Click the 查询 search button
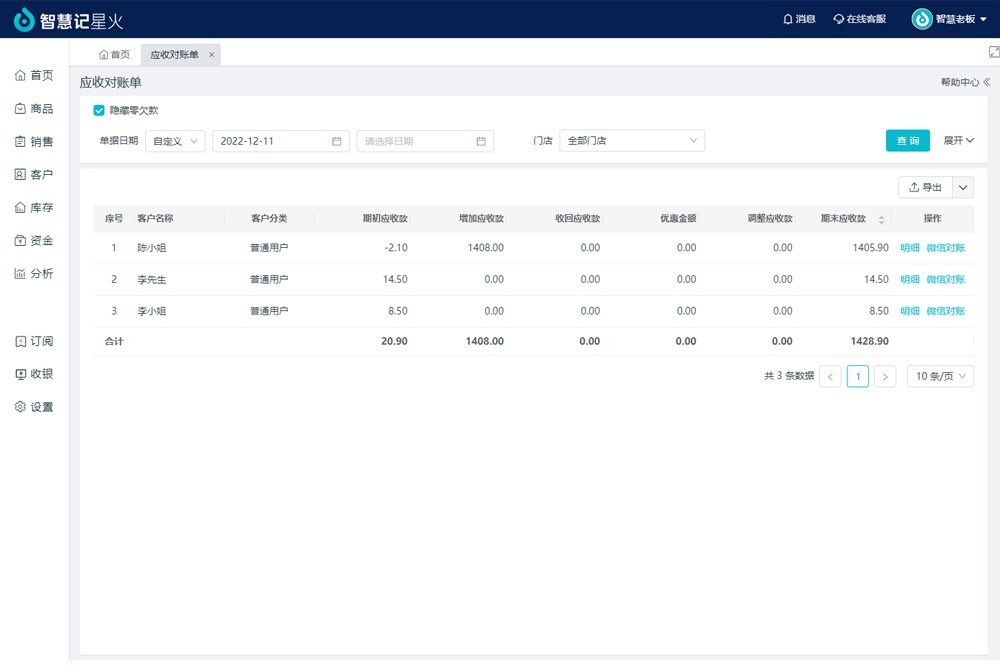1000x666 pixels. tap(907, 141)
